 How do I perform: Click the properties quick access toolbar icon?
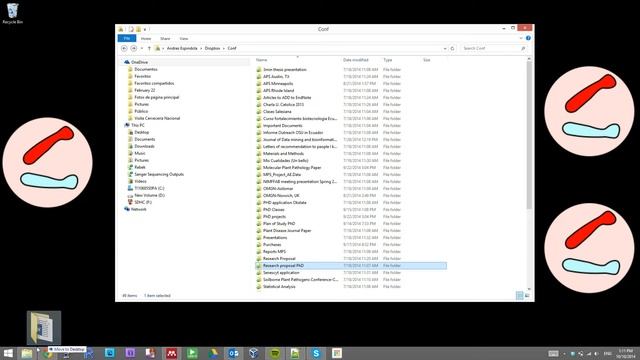[131, 29]
